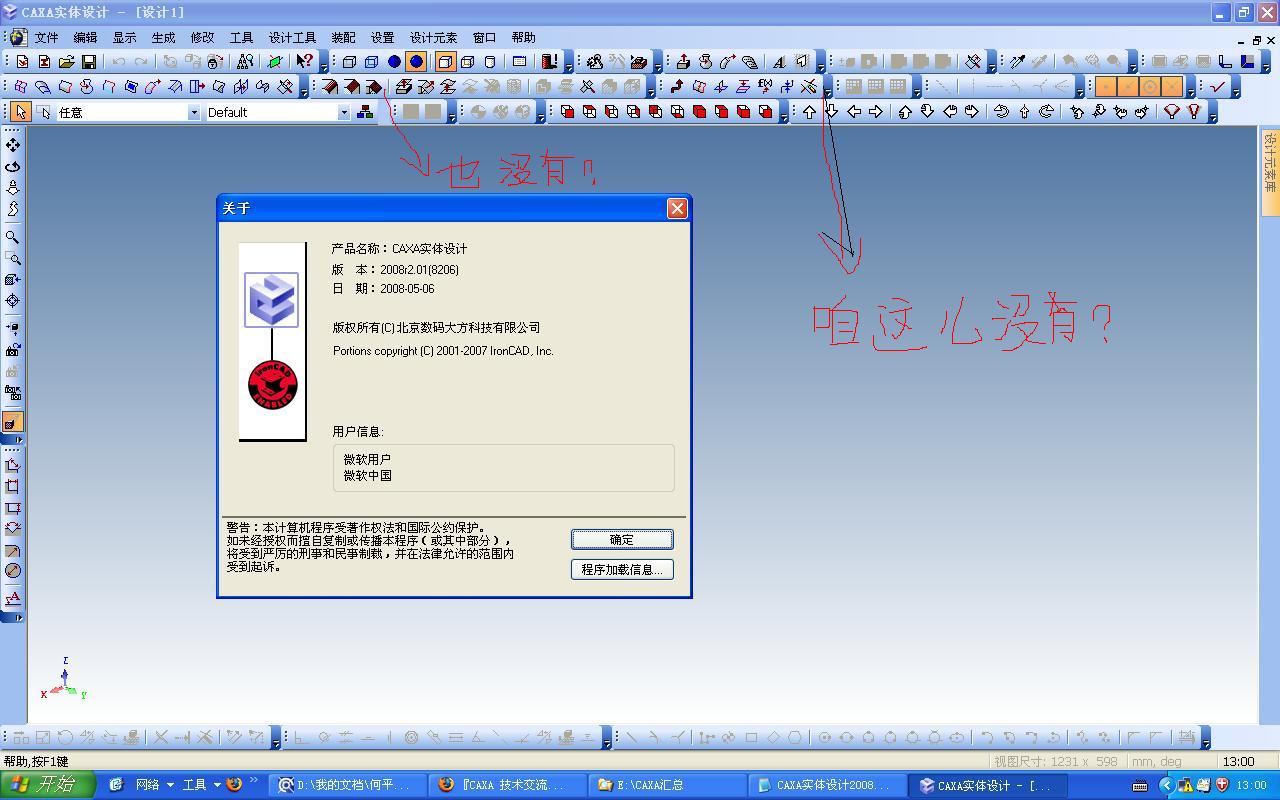Open the 网络 dropdown on taskbar
Viewport: 1280px width, 800px height.
click(x=155, y=785)
